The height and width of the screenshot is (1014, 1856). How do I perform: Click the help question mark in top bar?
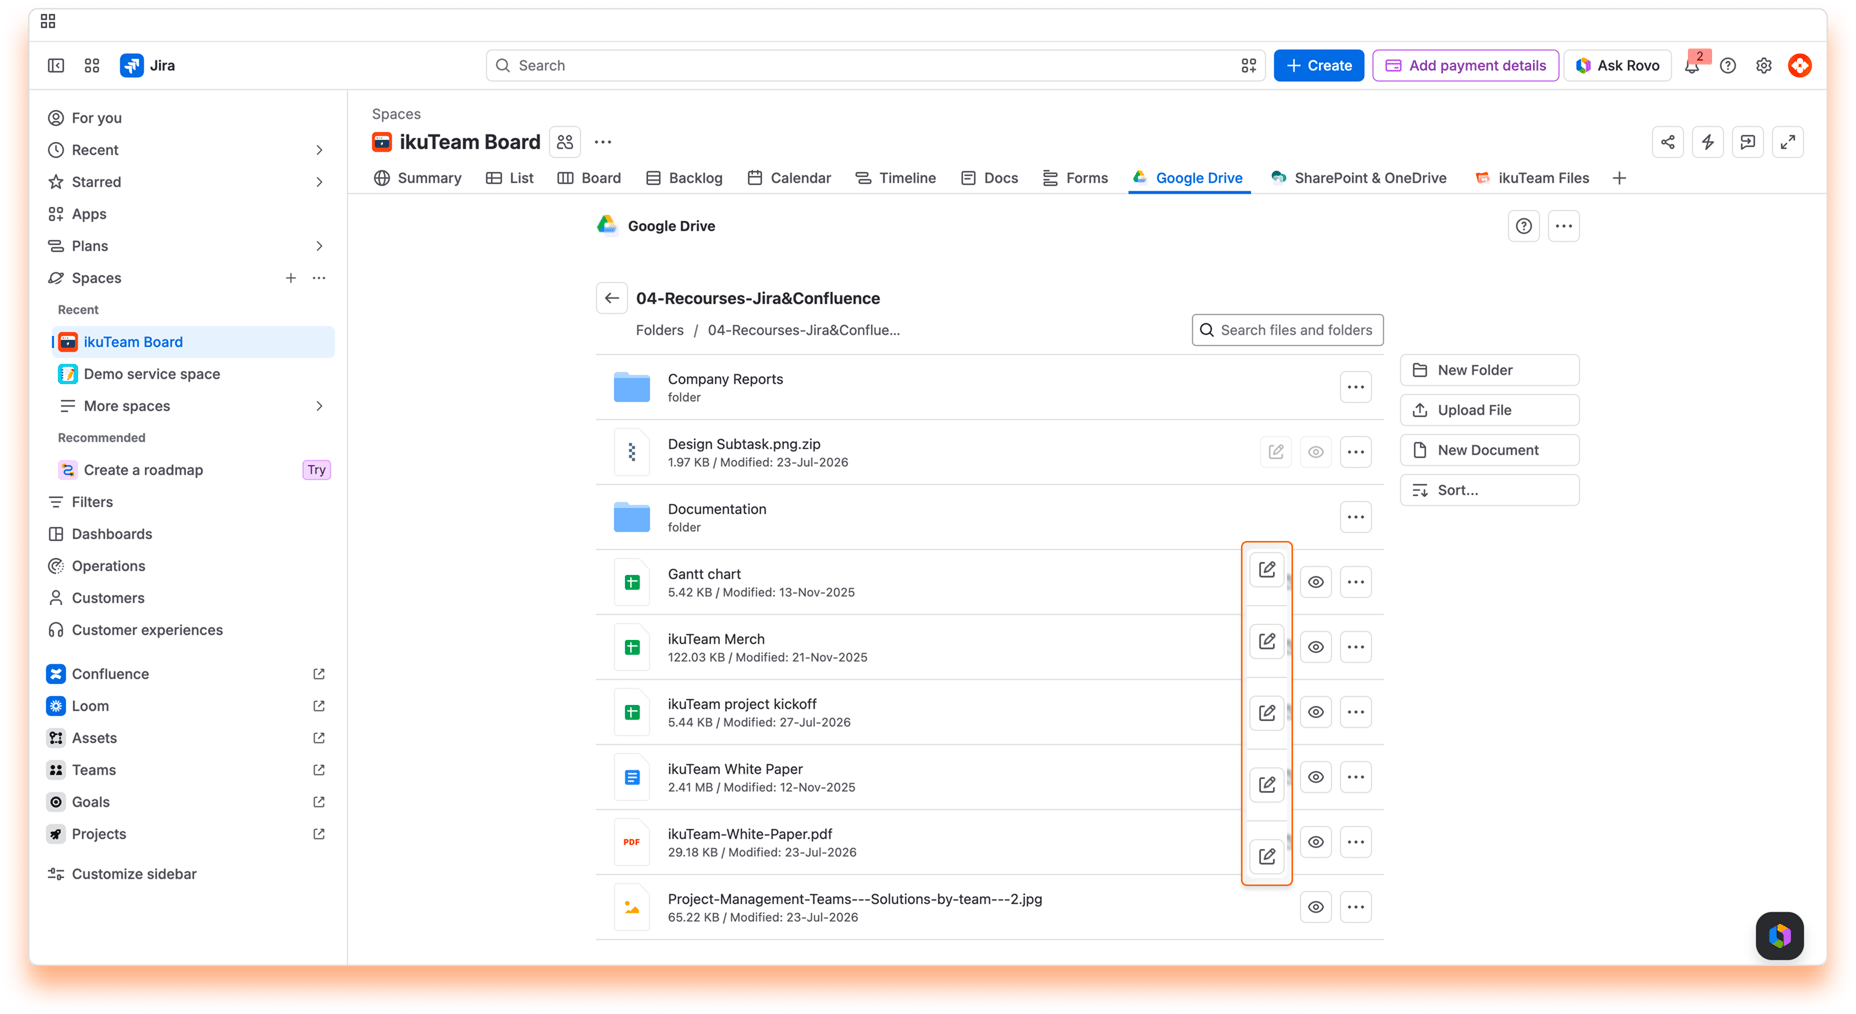pyautogui.click(x=1728, y=66)
